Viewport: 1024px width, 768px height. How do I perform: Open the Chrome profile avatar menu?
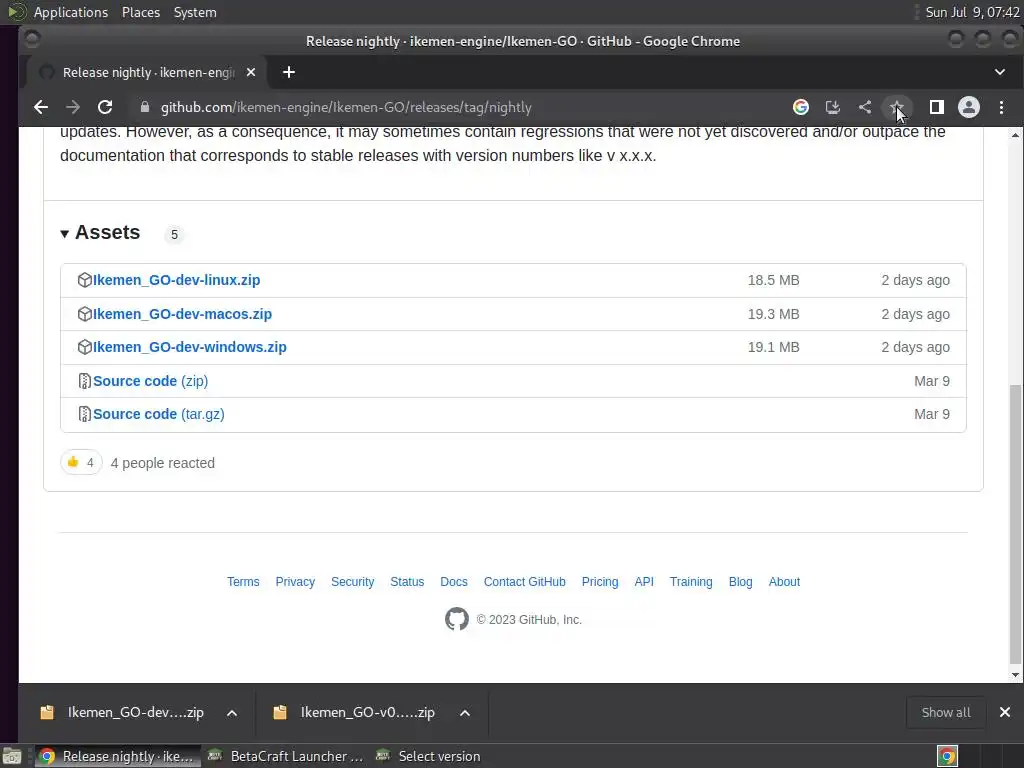[968, 107]
